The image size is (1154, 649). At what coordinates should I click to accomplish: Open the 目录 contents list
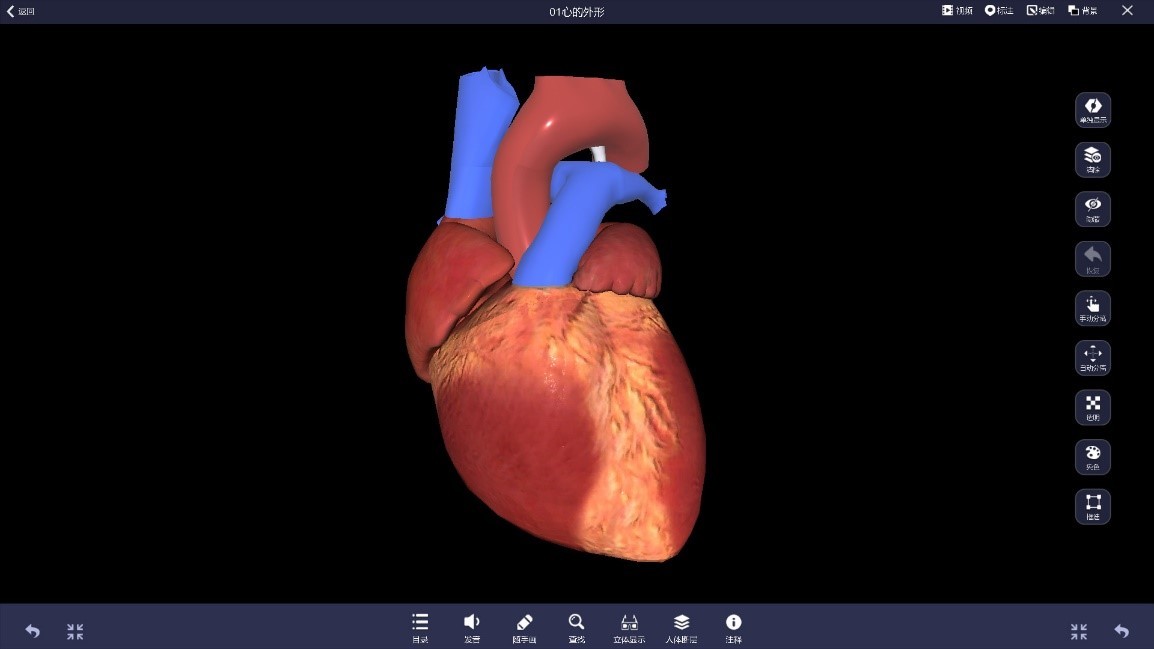pyautogui.click(x=420, y=628)
